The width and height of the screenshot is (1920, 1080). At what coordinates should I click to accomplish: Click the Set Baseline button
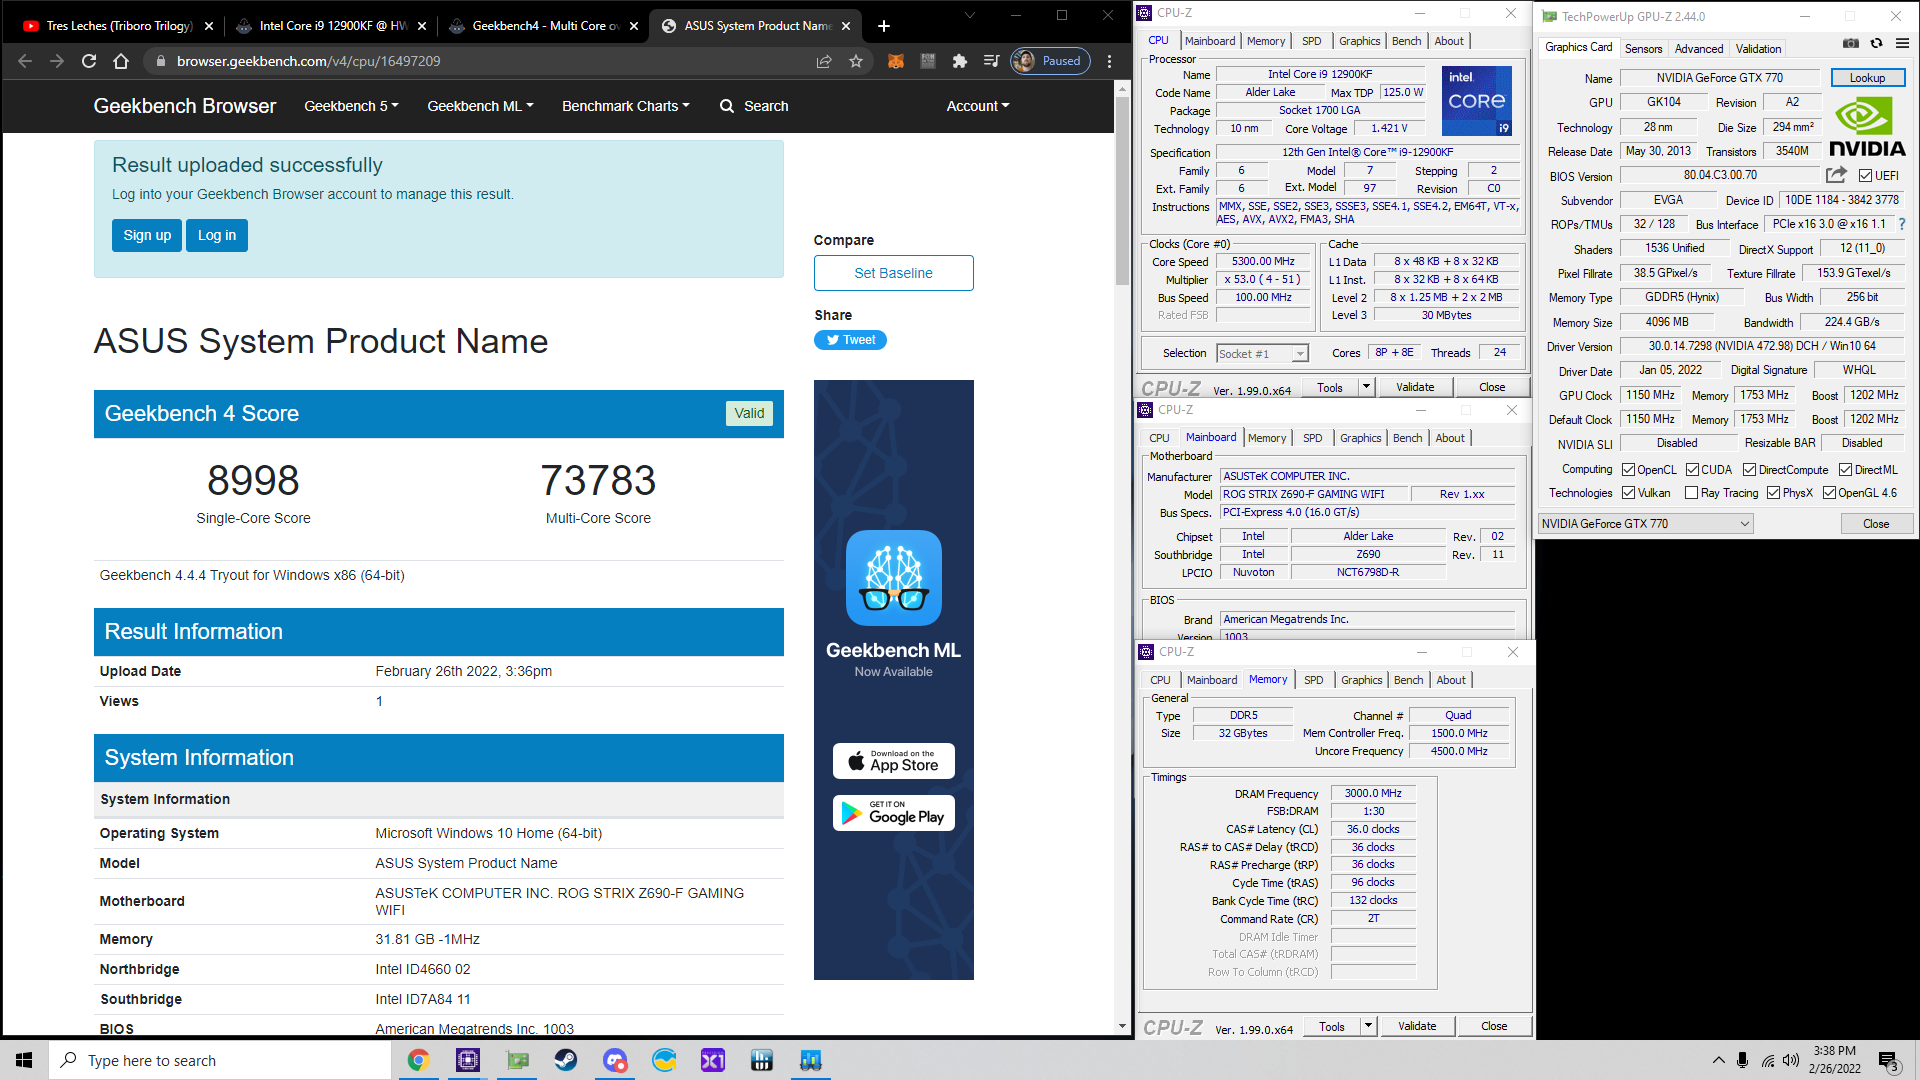coord(893,273)
